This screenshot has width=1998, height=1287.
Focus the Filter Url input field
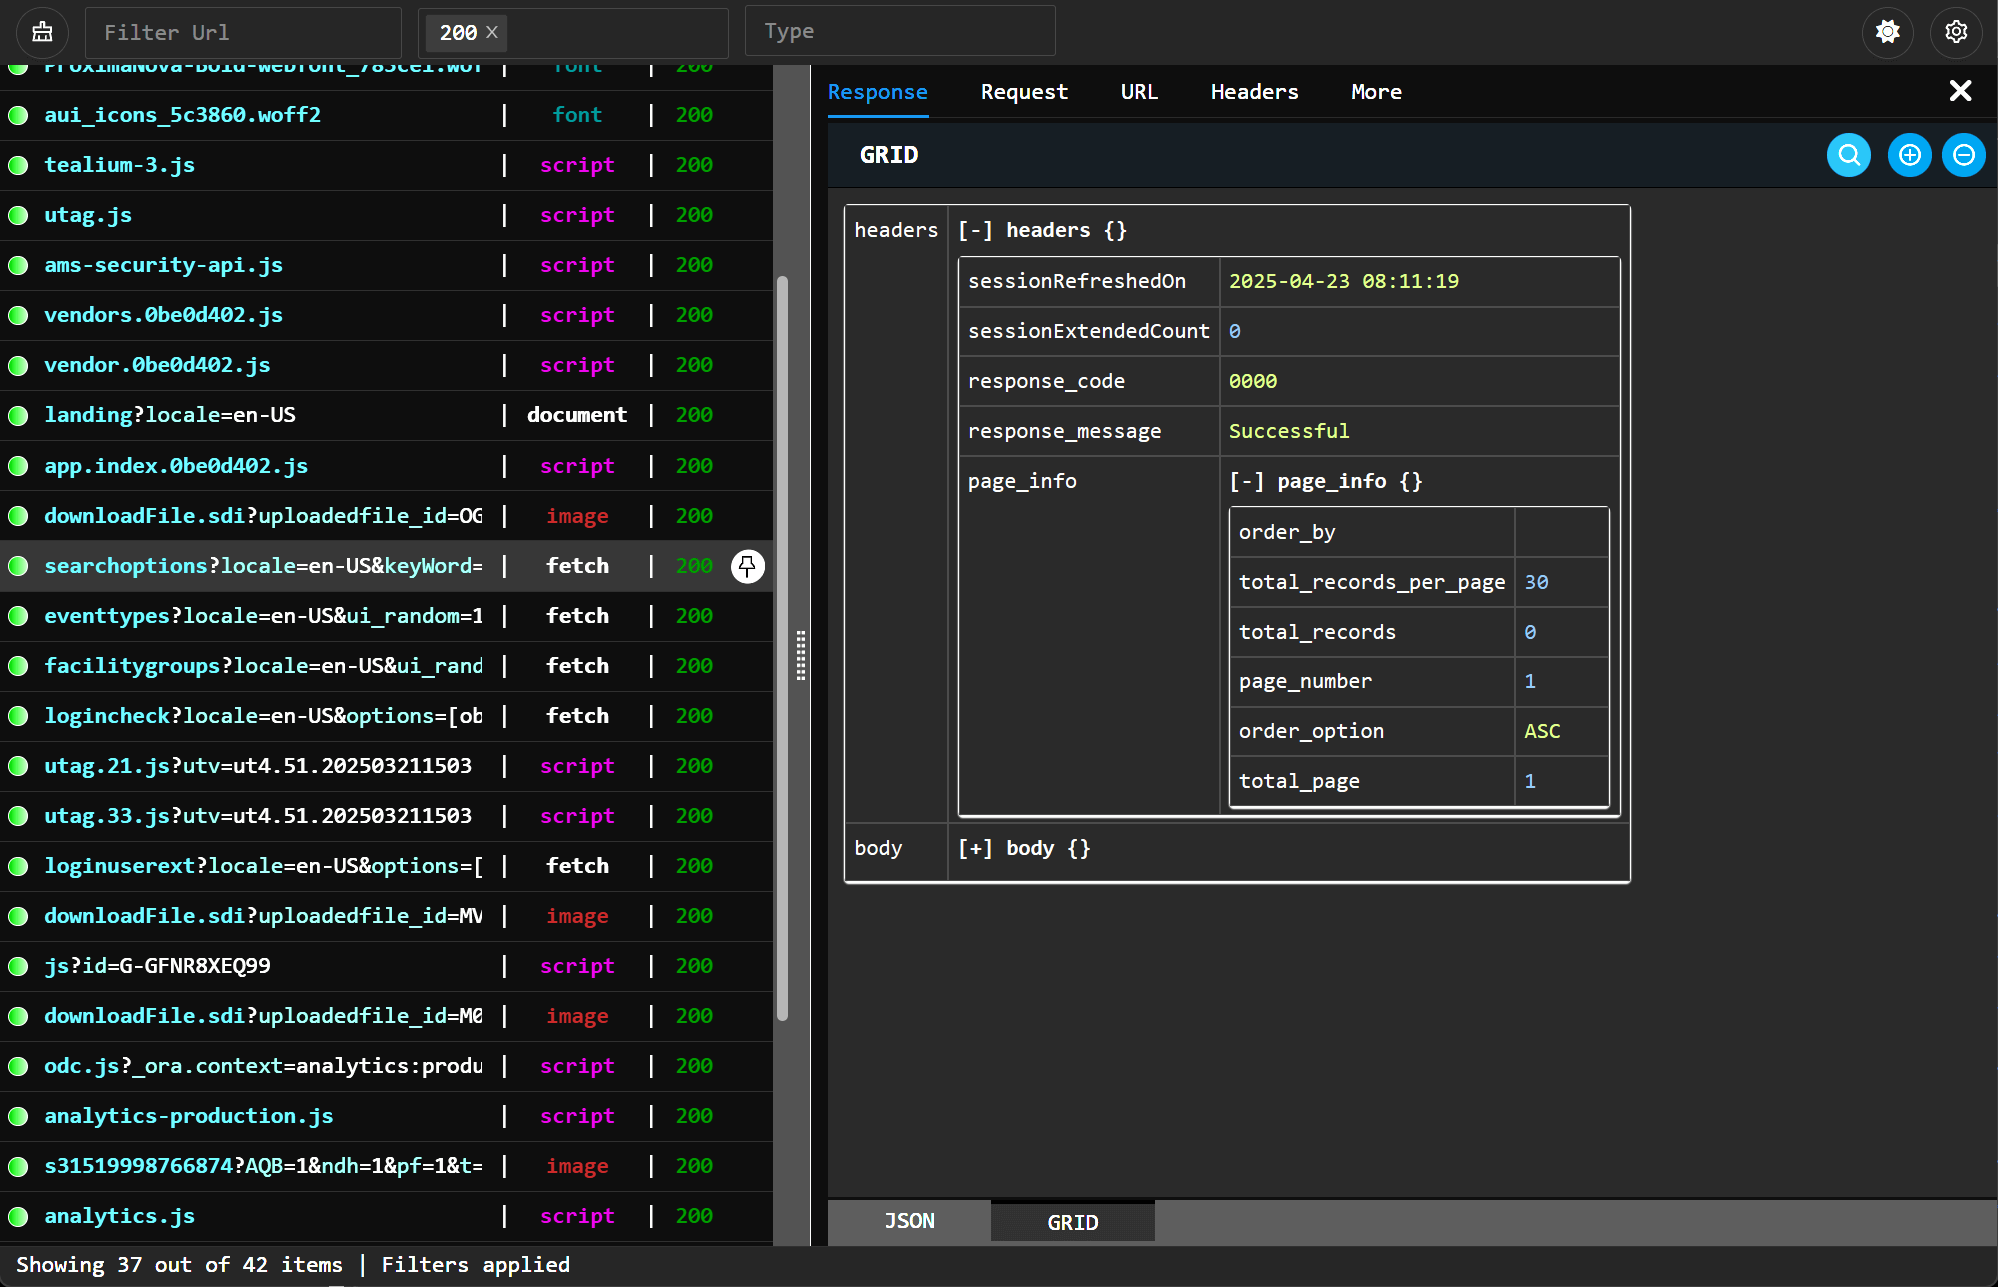tap(243, 32)
